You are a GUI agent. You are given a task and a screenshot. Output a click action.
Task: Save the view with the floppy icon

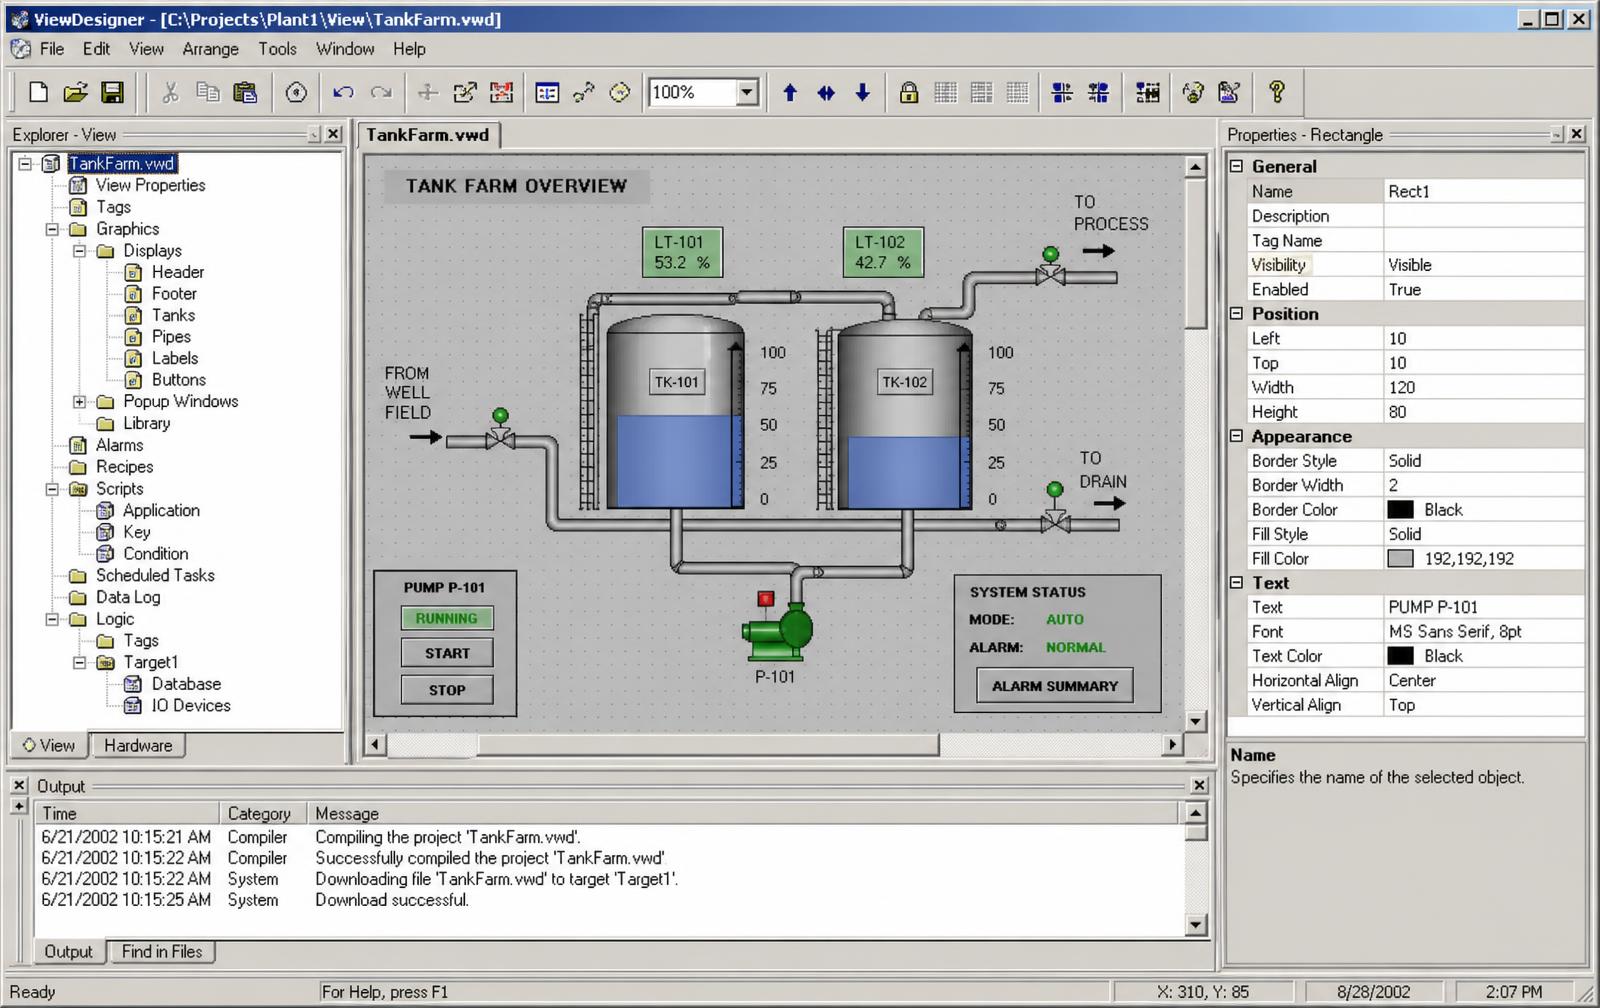coord(112,93)
